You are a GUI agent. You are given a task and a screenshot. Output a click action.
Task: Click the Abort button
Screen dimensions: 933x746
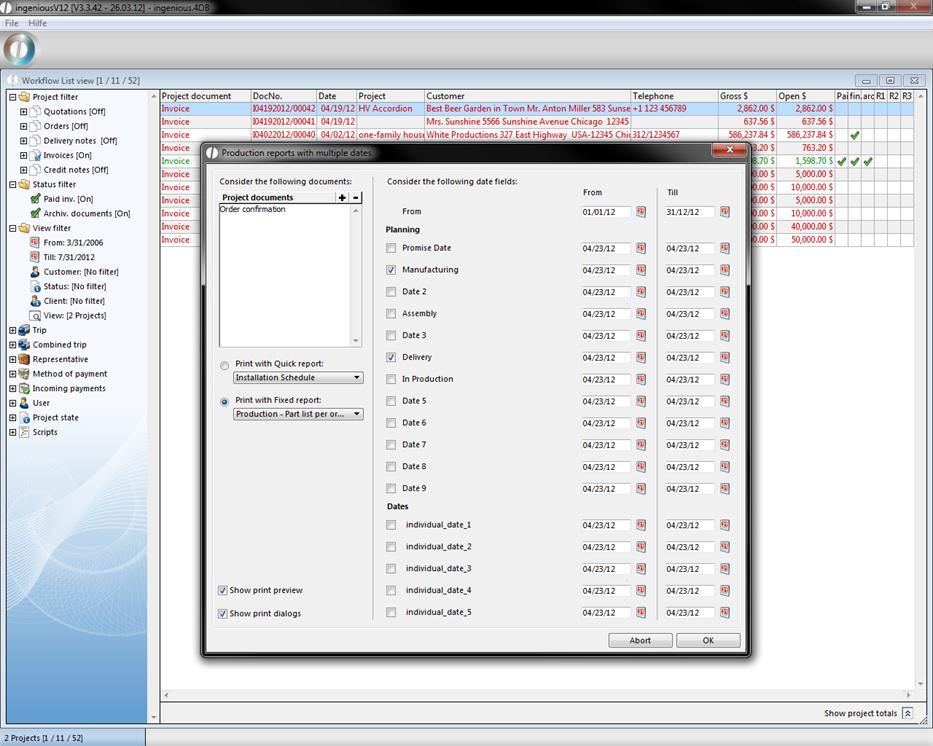(640, 641)
